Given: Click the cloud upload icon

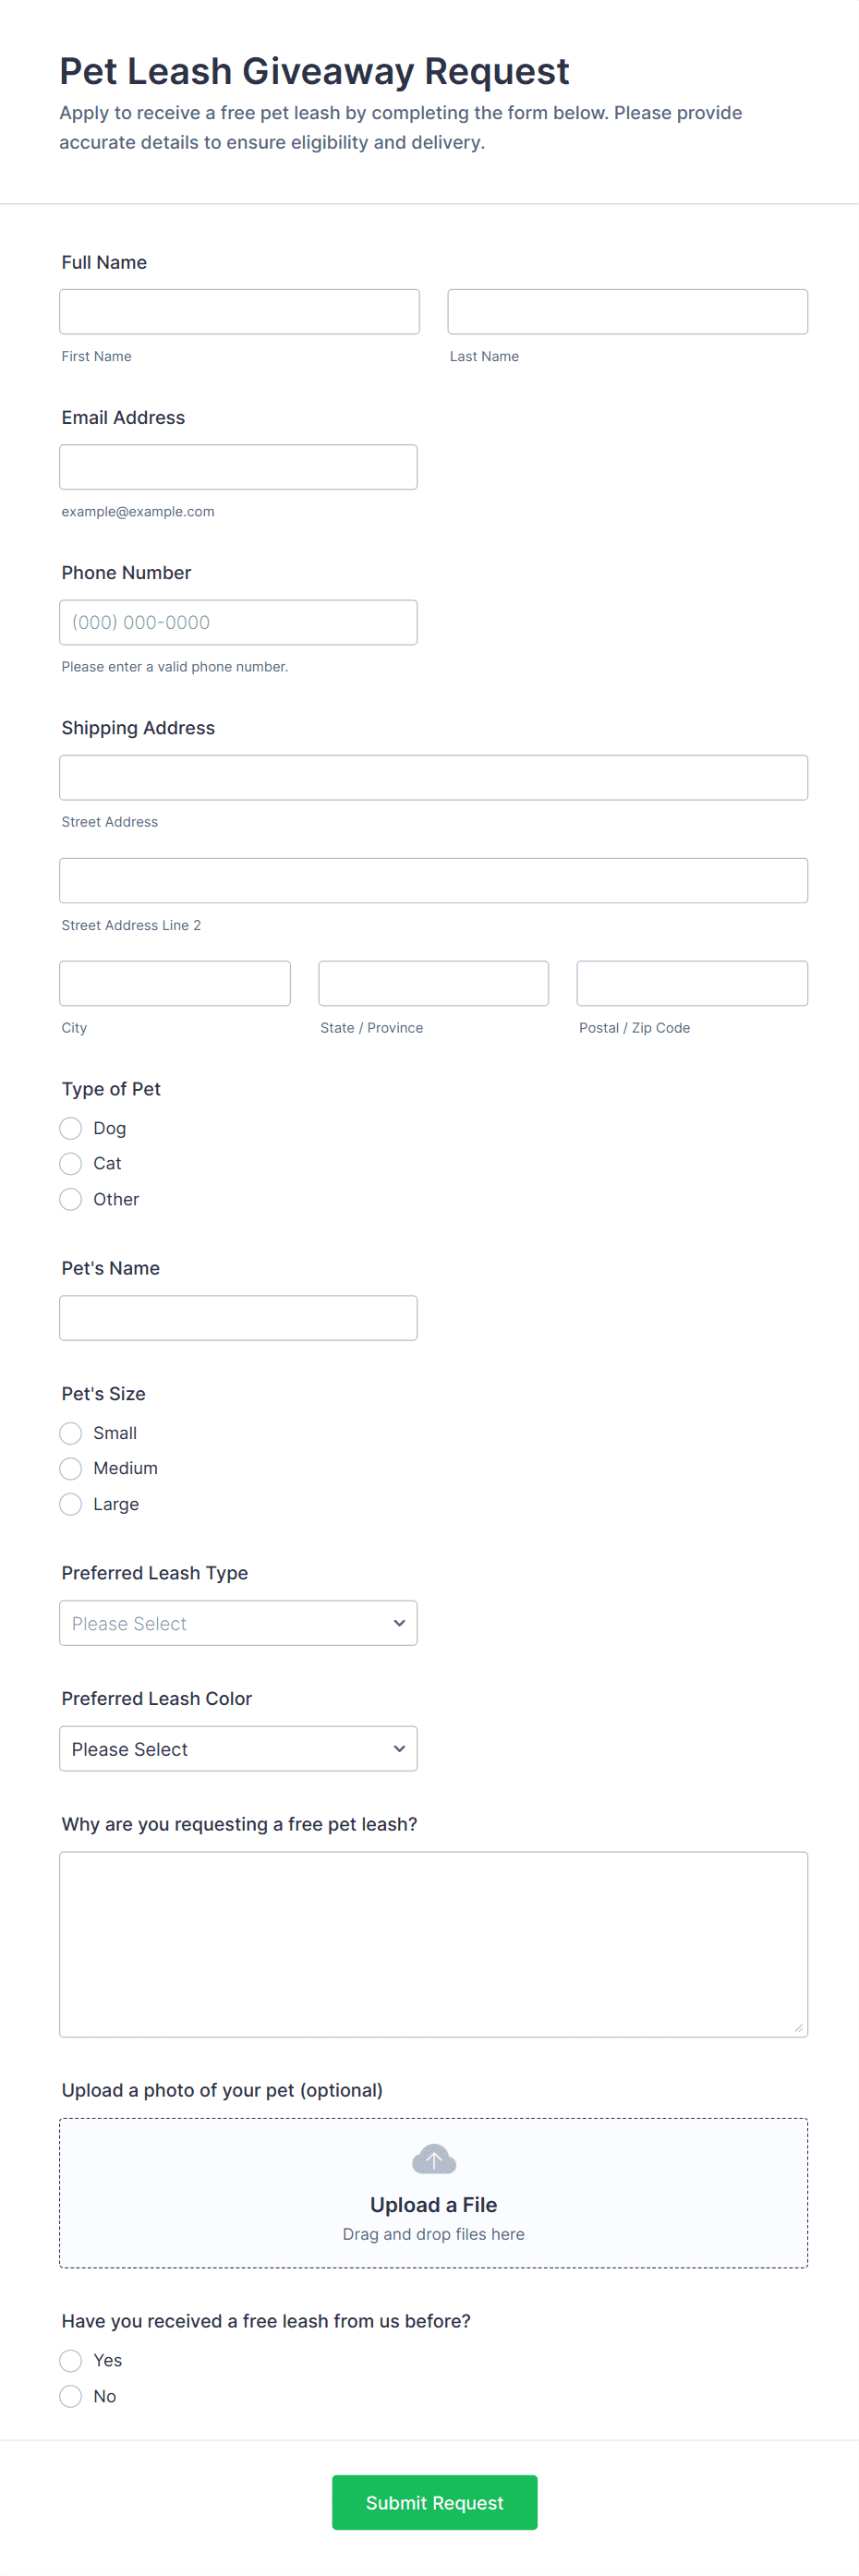Looking at the screenshot, I should 433,2159.
